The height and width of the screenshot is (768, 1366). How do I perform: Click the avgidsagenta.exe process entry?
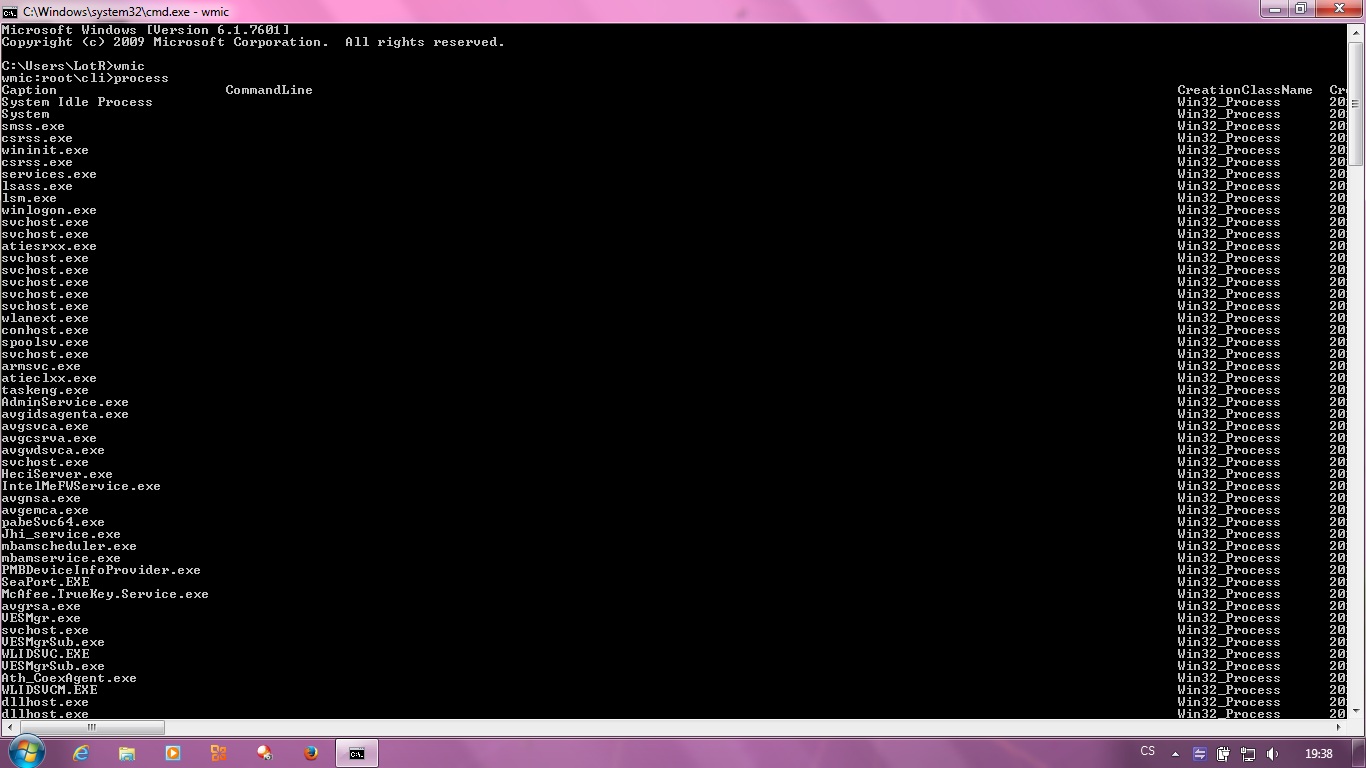click(x=65, y=414)
